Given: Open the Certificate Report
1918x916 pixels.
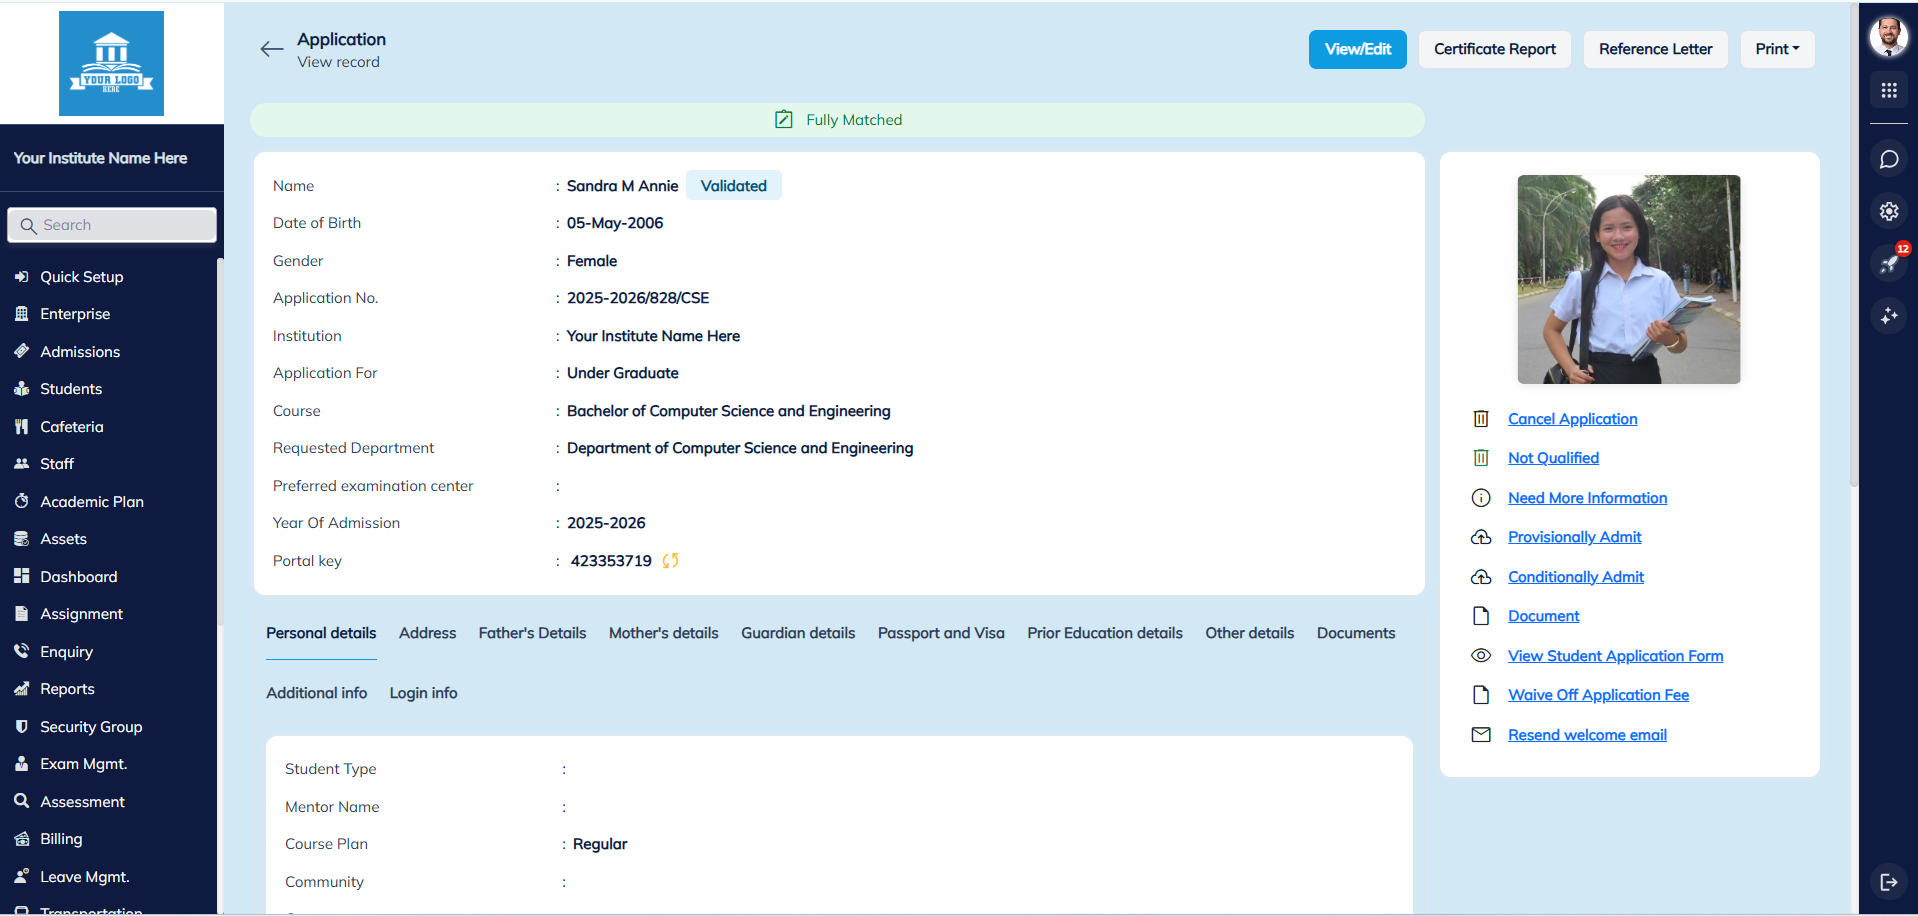Looking at the screenshot, I should click(1494, 49).
